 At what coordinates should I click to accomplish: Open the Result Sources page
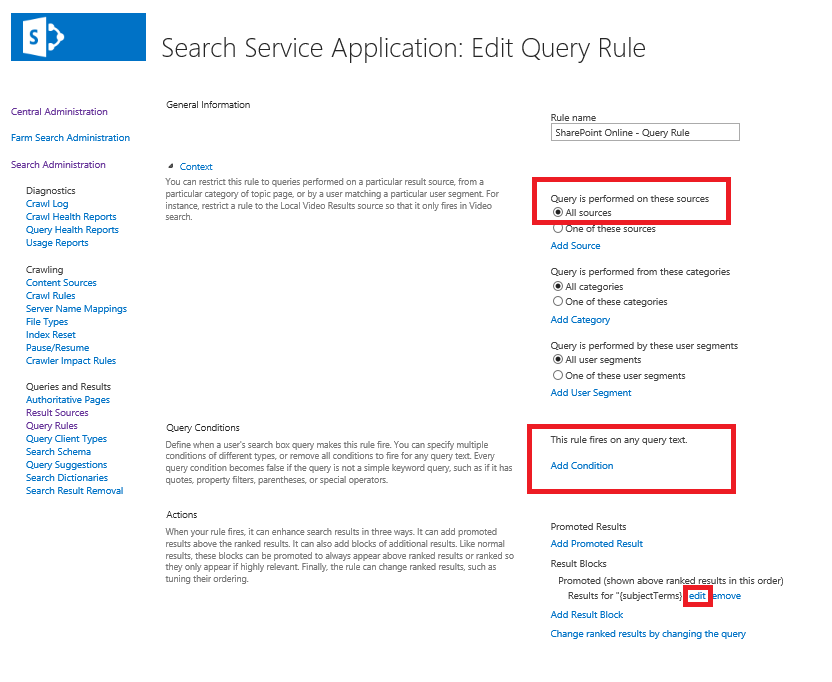(57, 412)
